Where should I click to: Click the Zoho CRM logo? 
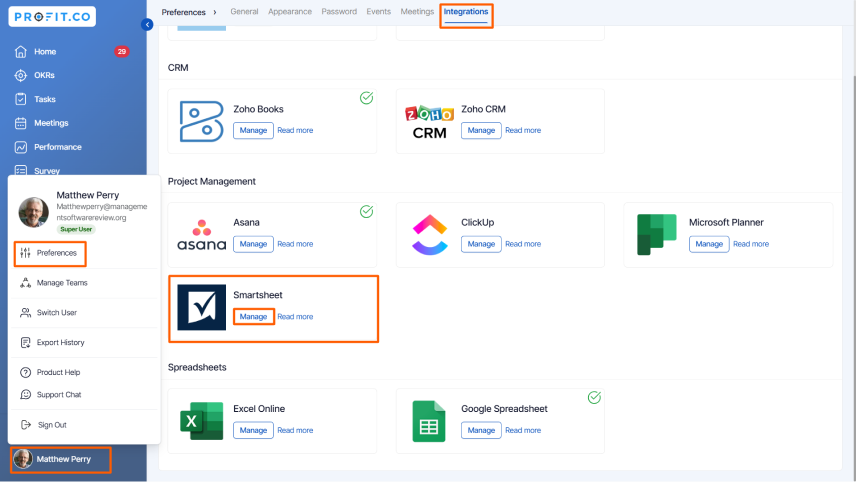(429, 122)
